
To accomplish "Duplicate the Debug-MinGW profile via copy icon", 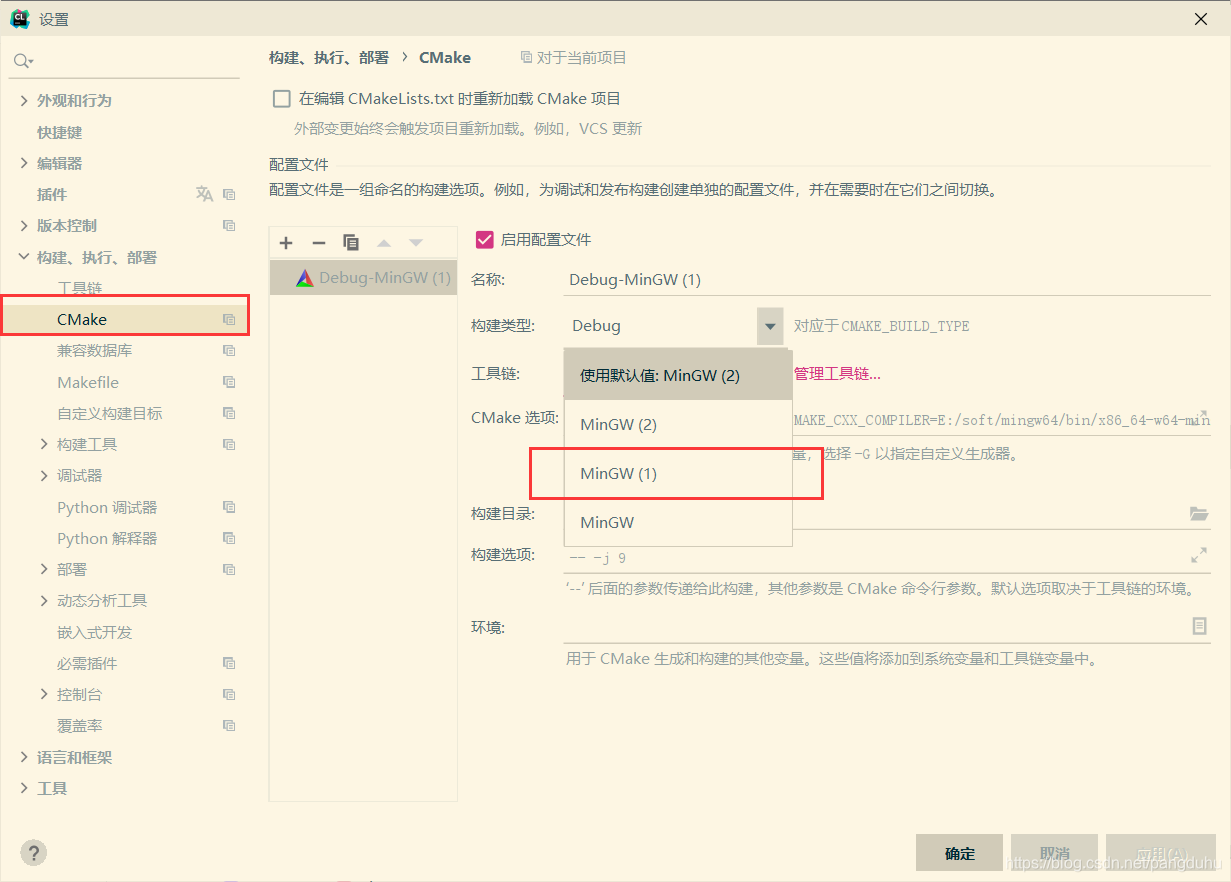I will point(351,242).
